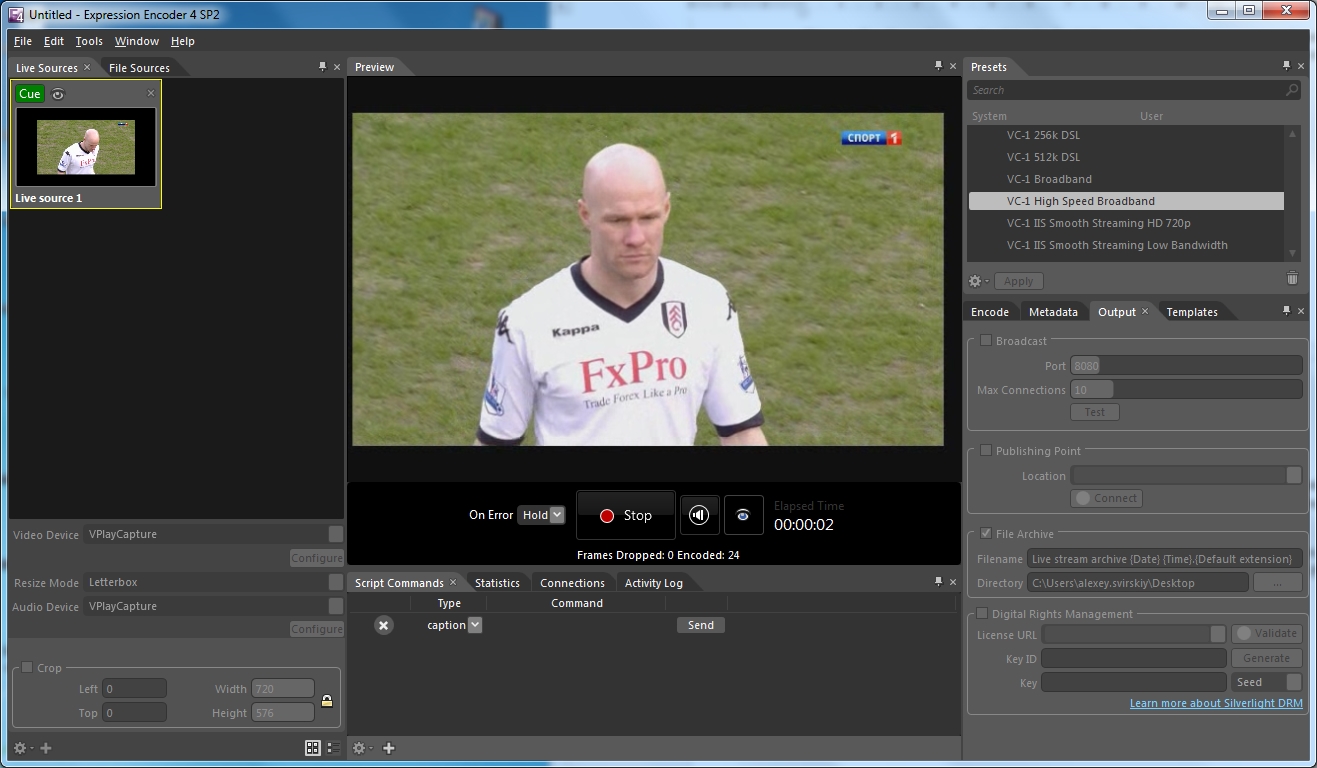Stop the live encoding

626,515
